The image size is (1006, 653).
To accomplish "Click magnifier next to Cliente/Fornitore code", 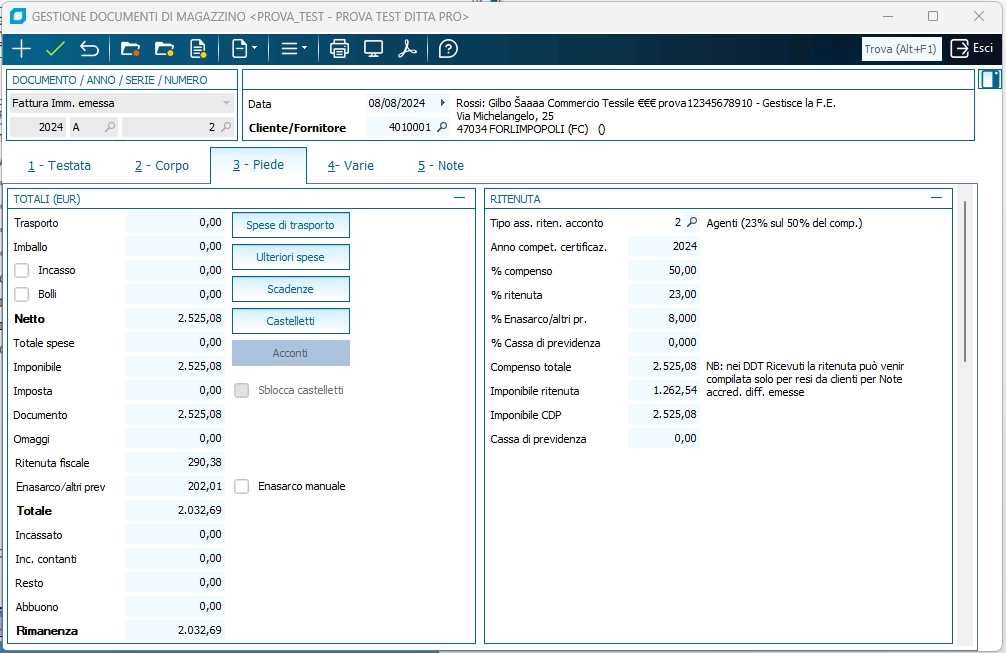I will click(443, 128).
